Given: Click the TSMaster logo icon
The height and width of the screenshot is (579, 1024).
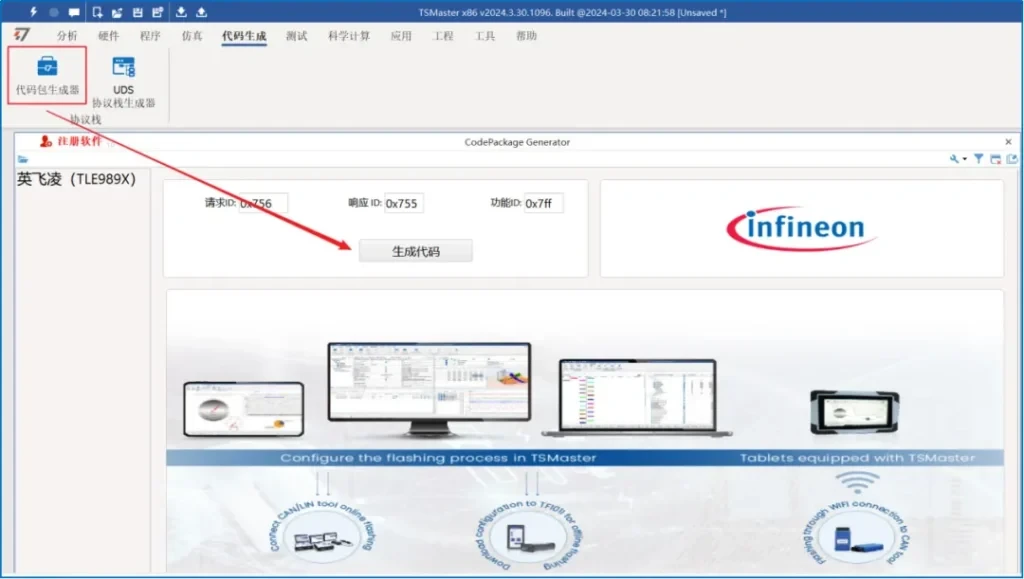Looking at the screenshot, I should coord(21,36).
